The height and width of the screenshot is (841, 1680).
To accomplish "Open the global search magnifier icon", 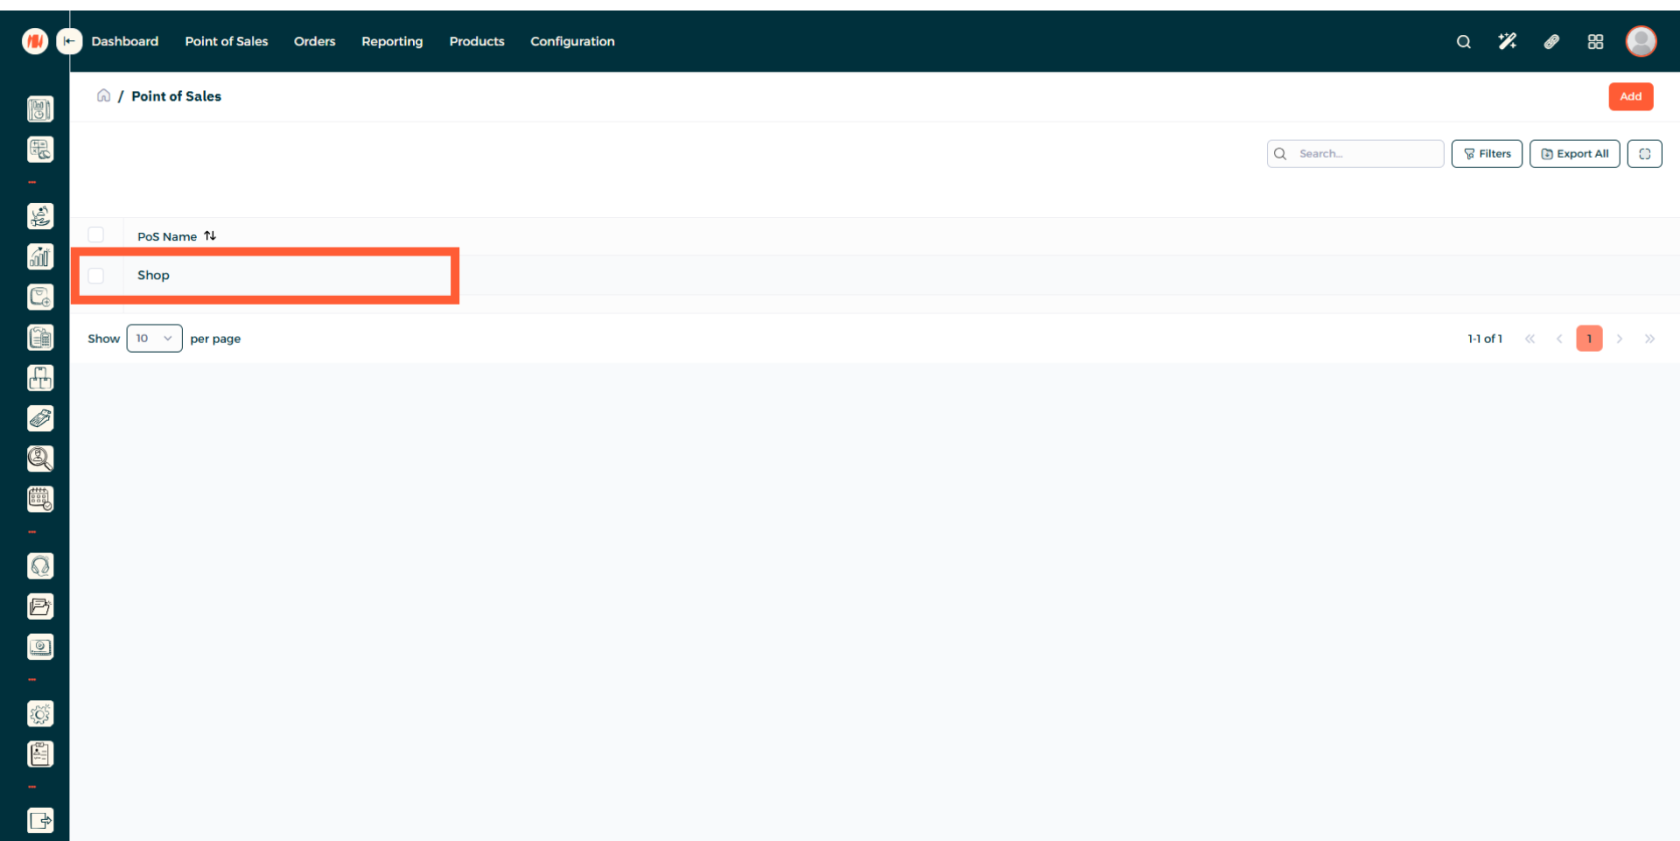I will click(1463, 42).
